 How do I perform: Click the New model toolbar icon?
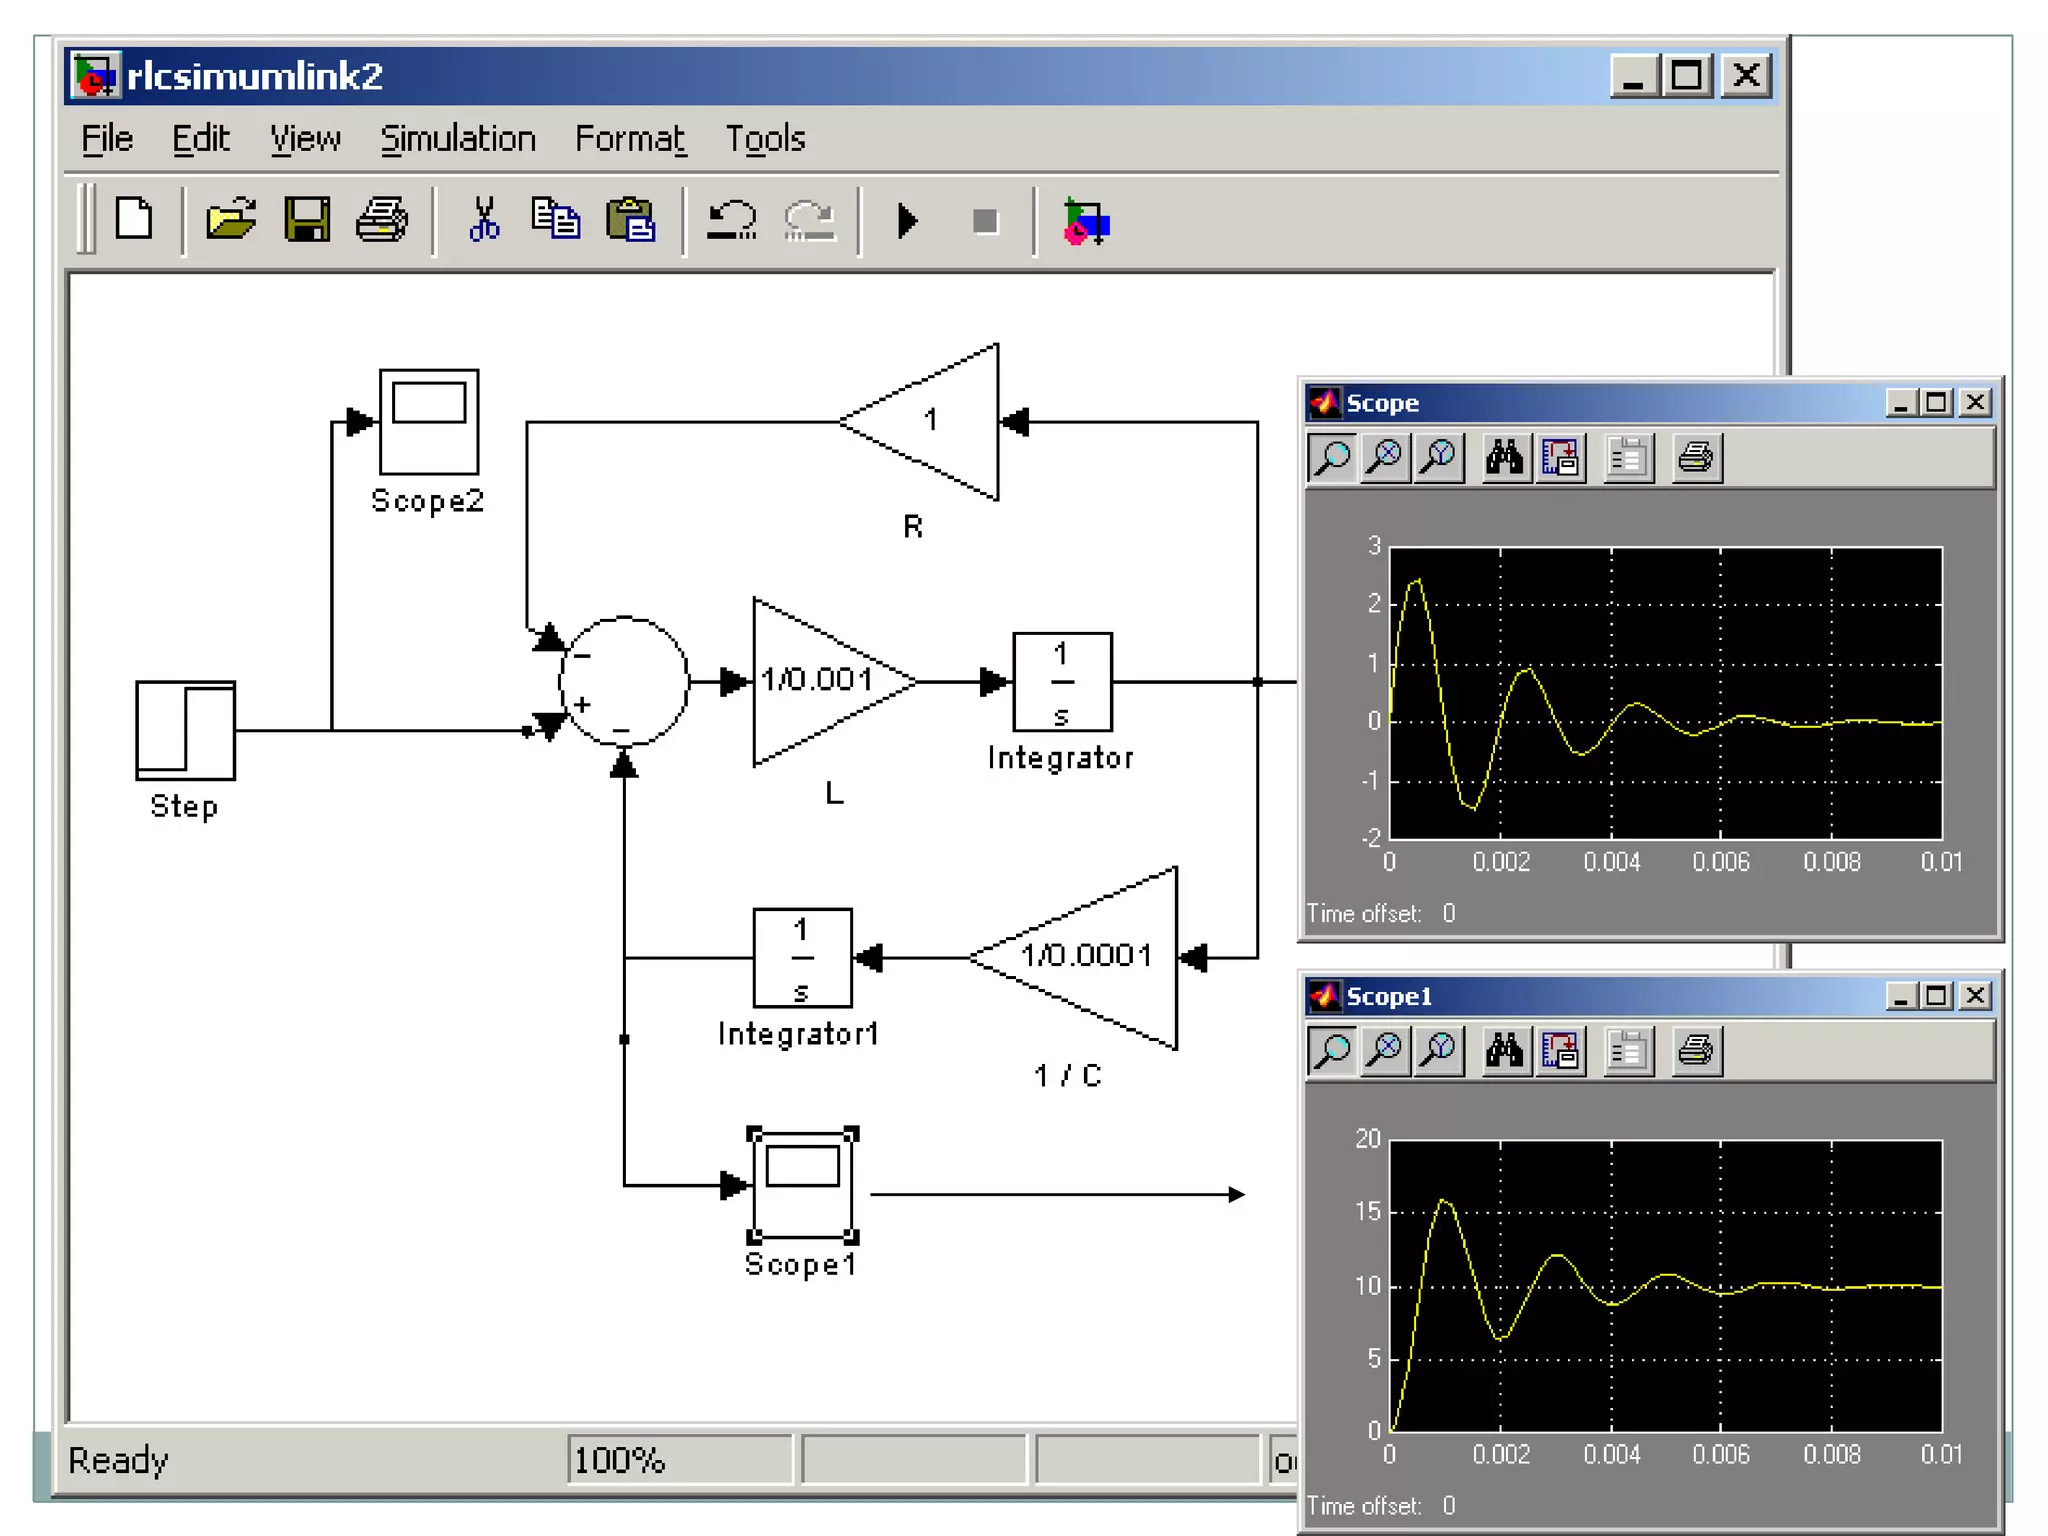click(x=133, y=220)
